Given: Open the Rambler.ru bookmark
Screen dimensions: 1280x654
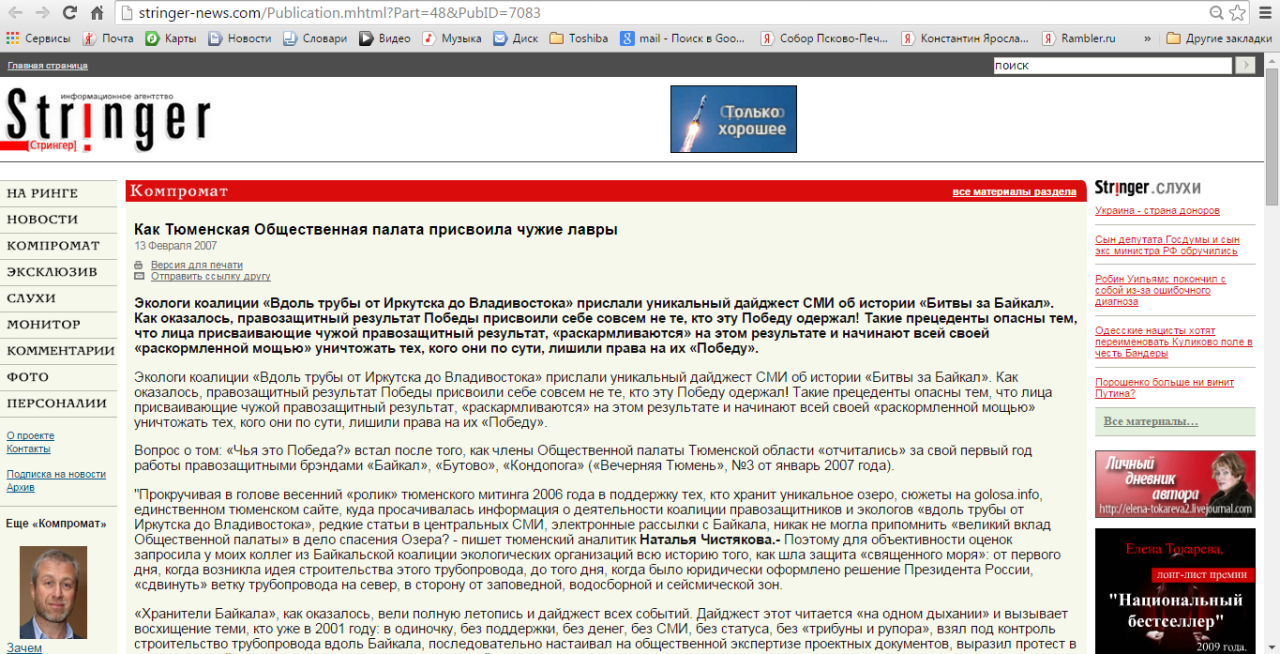Looking at the screenshot, I should pos(1079,38).
